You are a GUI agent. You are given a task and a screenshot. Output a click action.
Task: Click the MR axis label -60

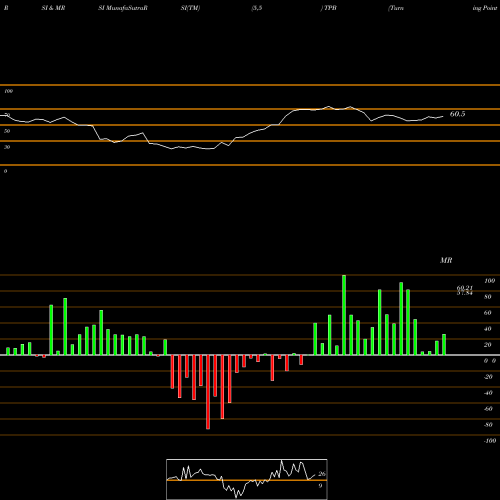point(488,409)
